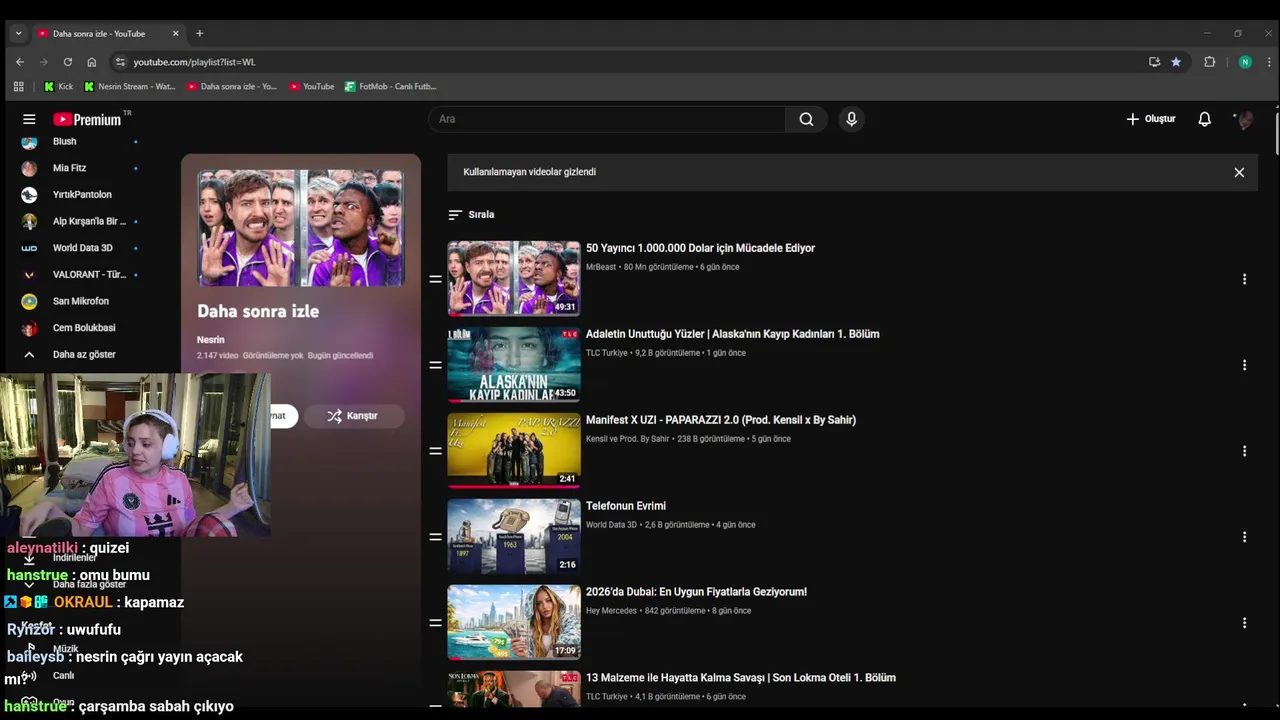
Task: Open Chrome profile N avatar
Action: pyautogui.click(x=1245, y=62)
